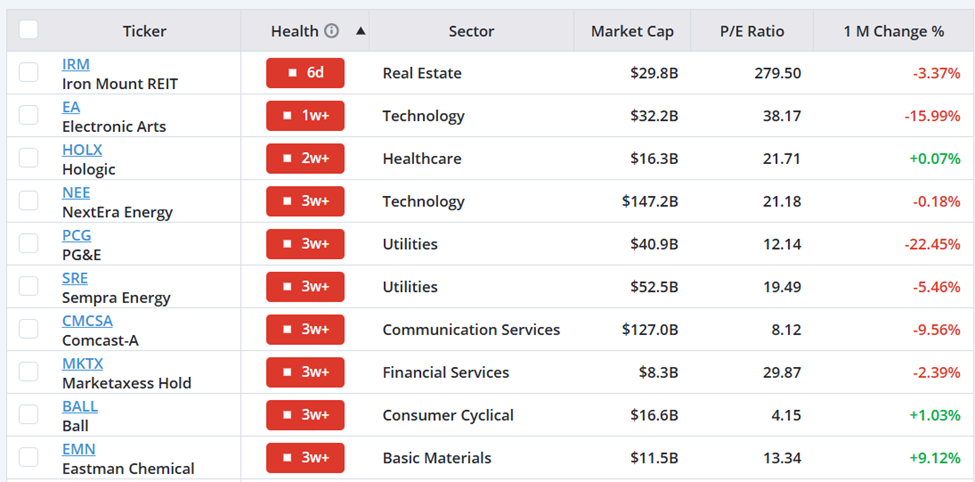Click the 3w+ health badge for NextEra Energy
Viewport: 975px width, 482px height.
pyautogui.click(x=305, y=202)
